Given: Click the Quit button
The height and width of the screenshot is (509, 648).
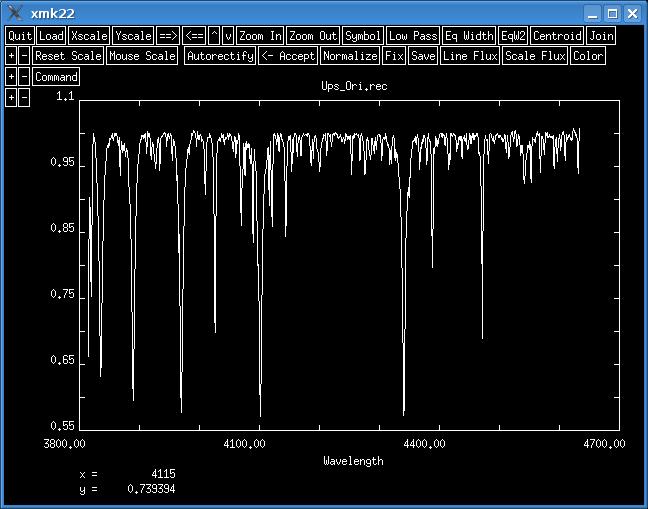Looking at the screenshot, I should point(20,36).
